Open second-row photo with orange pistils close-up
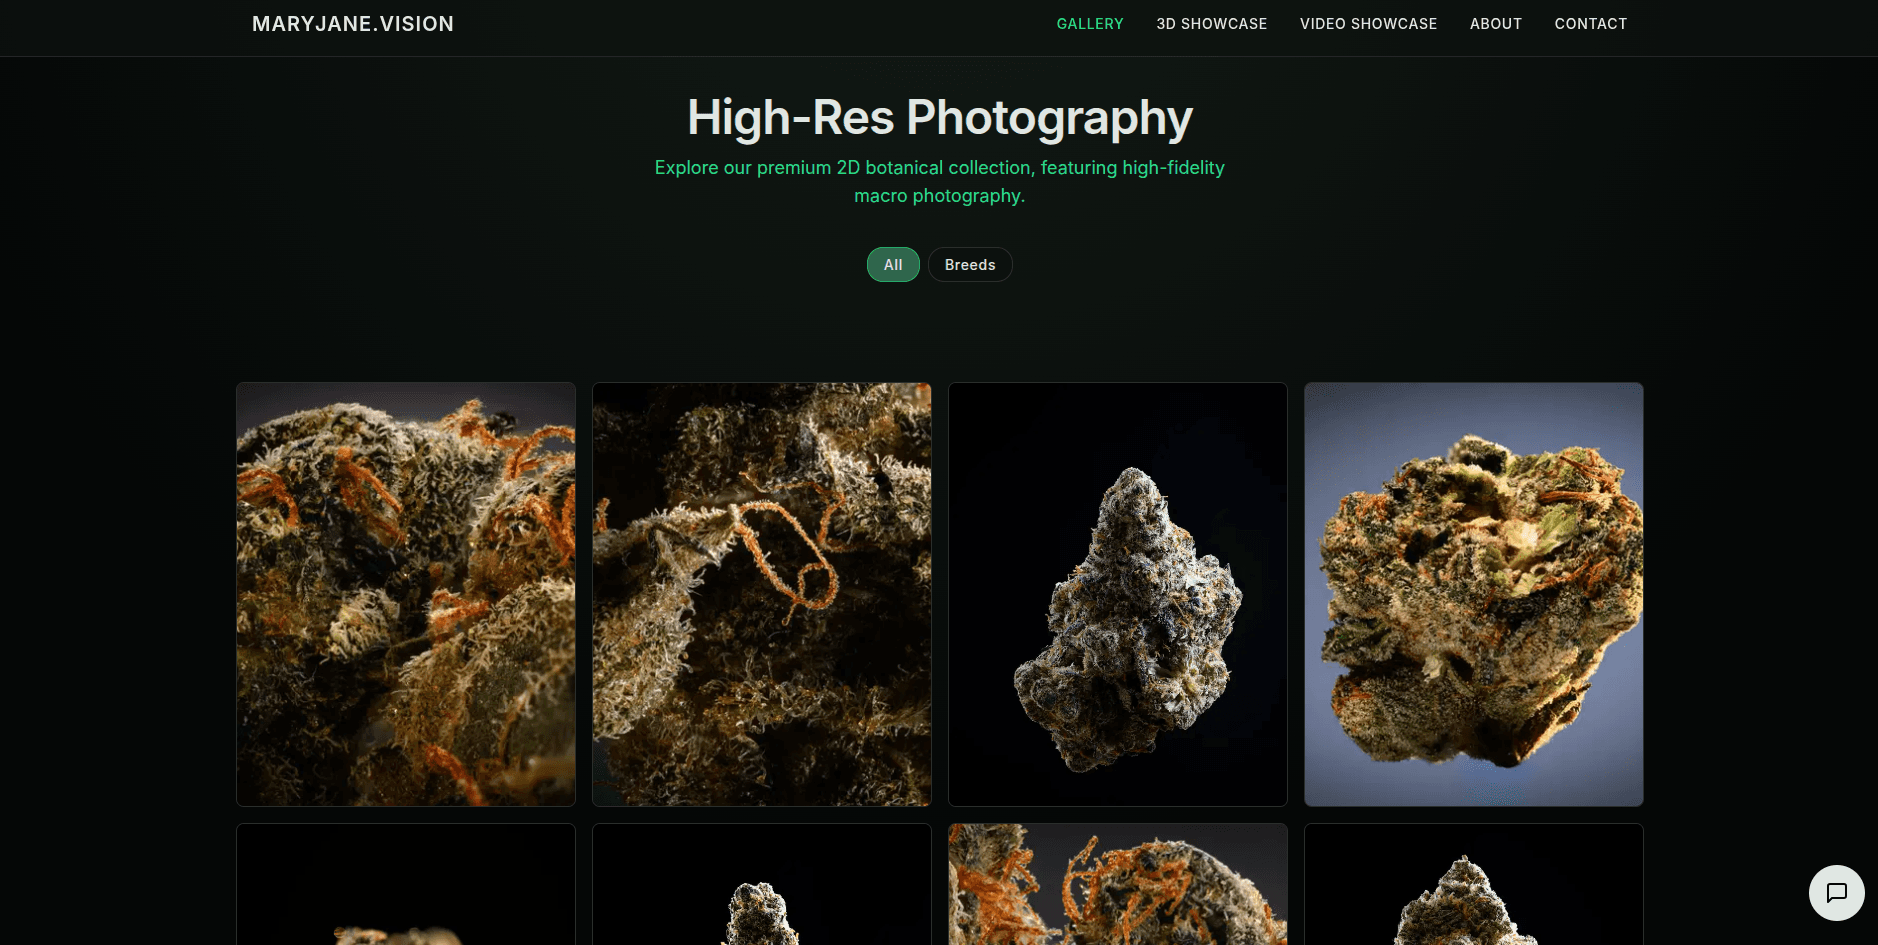 (1118, 884)
